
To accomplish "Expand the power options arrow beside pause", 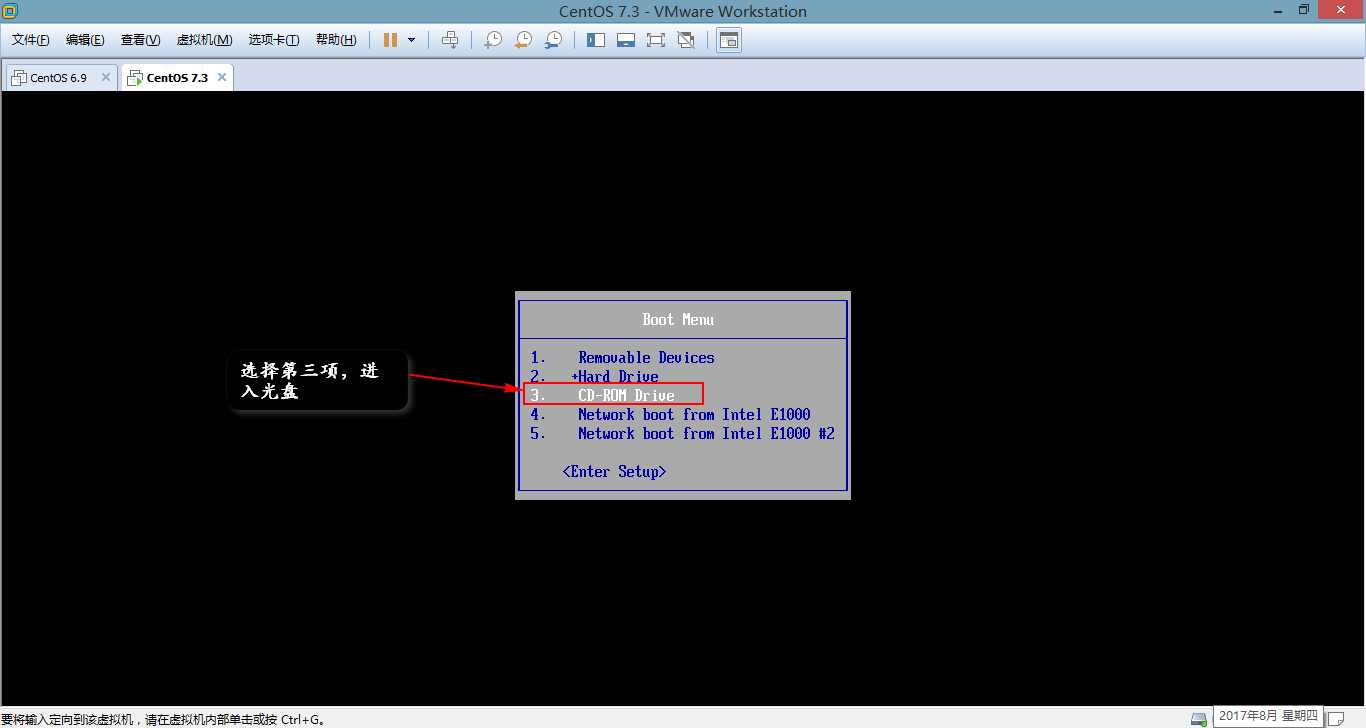I will tap(411, 40).
